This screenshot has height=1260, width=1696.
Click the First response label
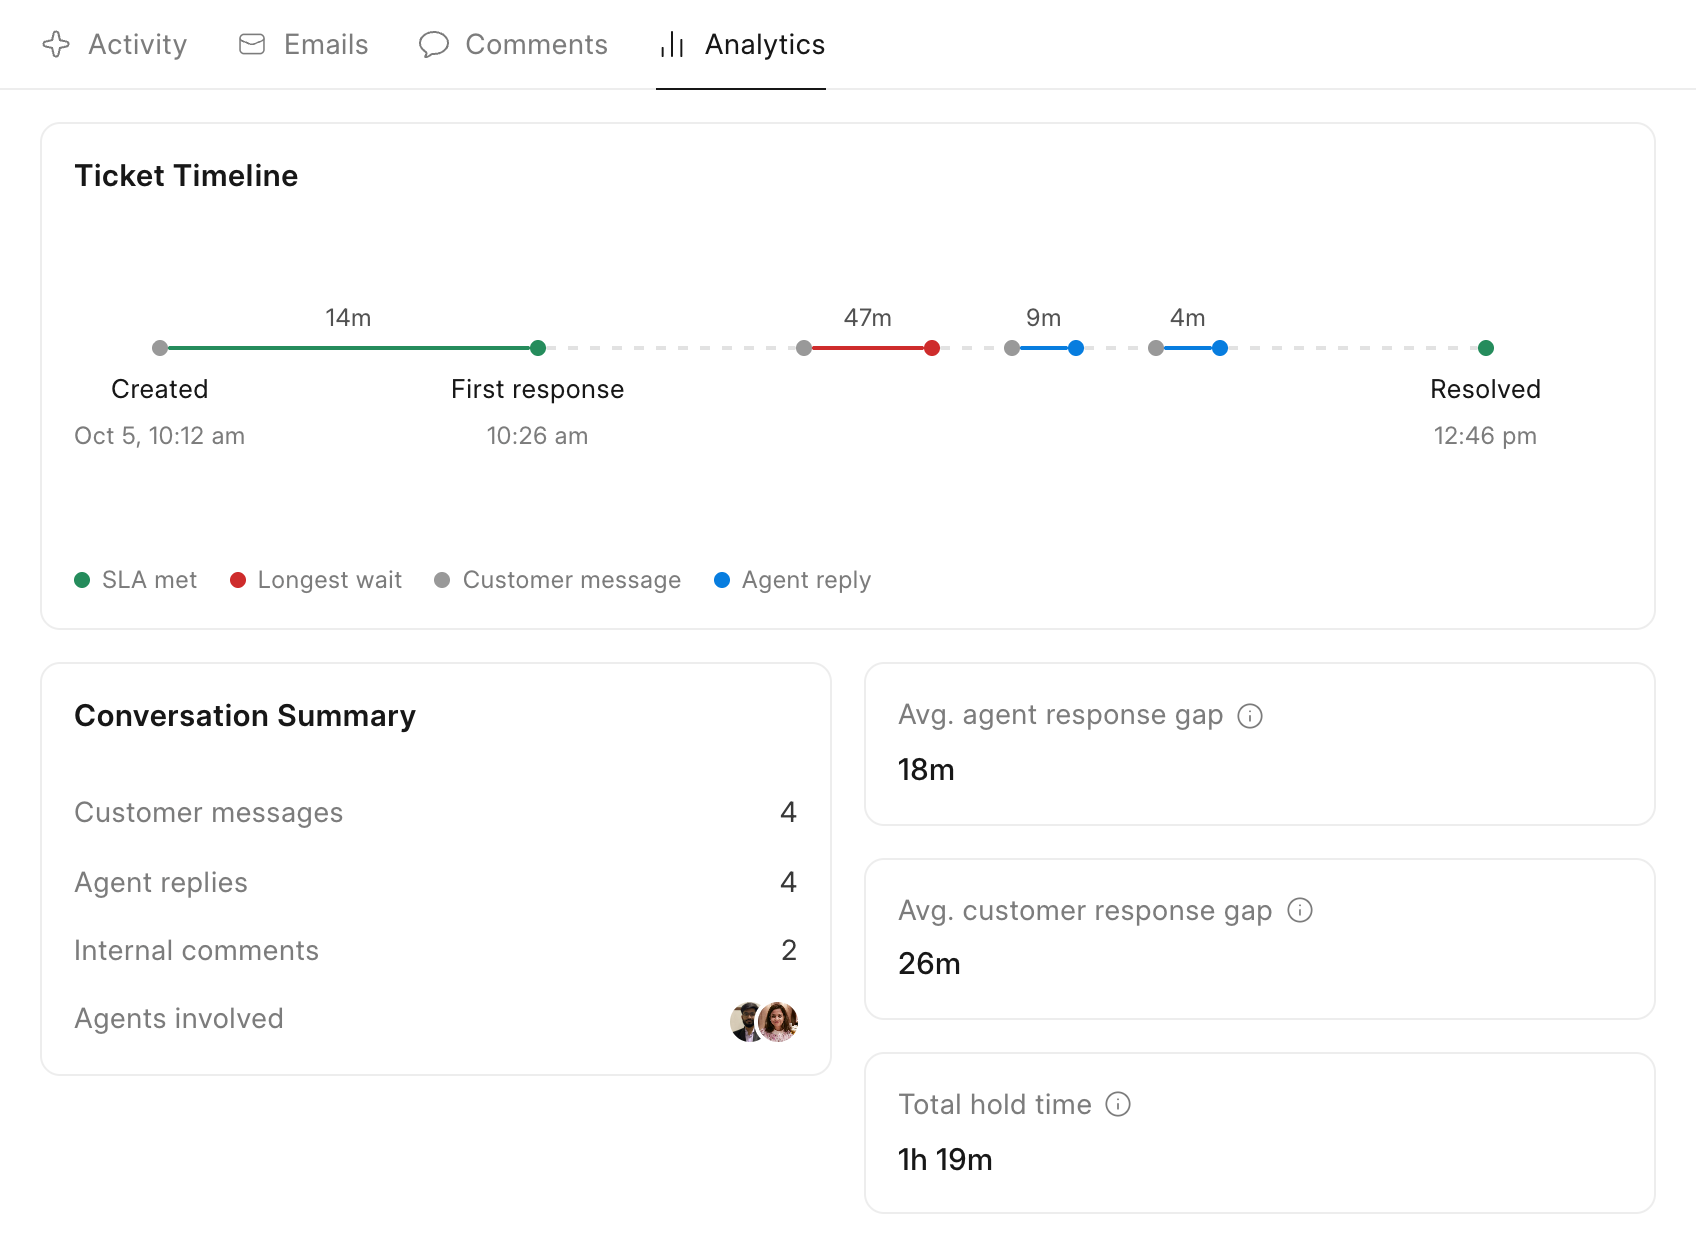(x=538, y=389)
